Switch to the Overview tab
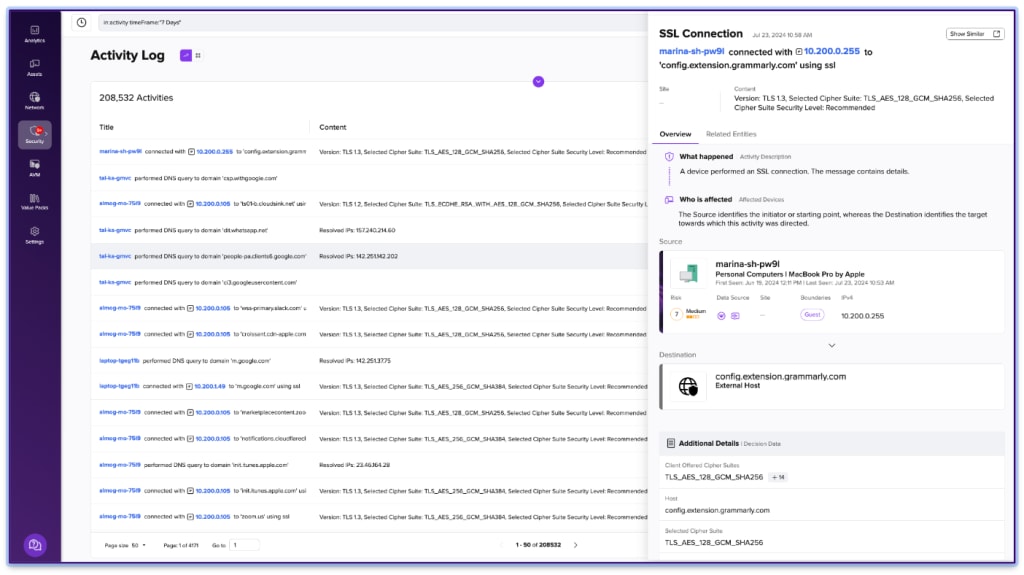1024x575 pixels. (675, 134)
